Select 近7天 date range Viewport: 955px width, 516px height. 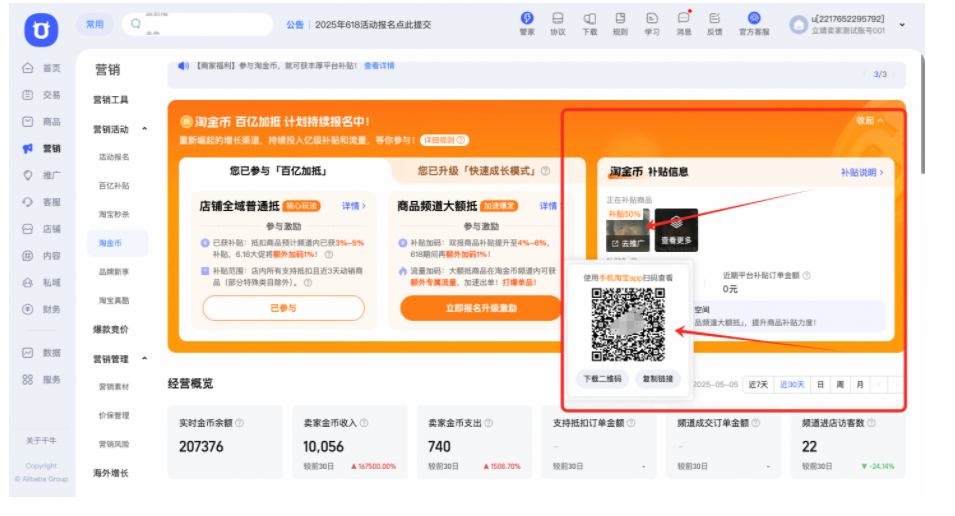(x=758, y=384)
